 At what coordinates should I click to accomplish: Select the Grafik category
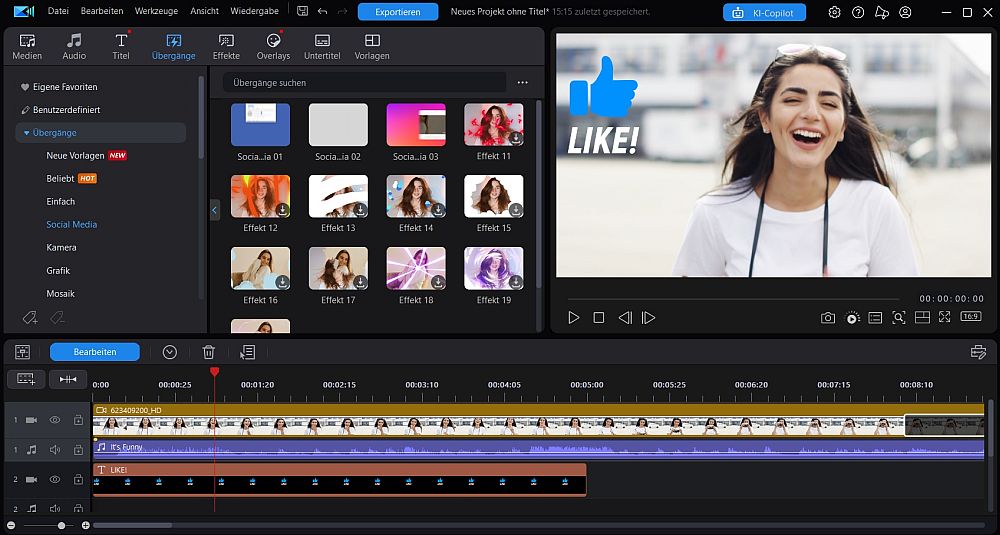coord(58,270)
